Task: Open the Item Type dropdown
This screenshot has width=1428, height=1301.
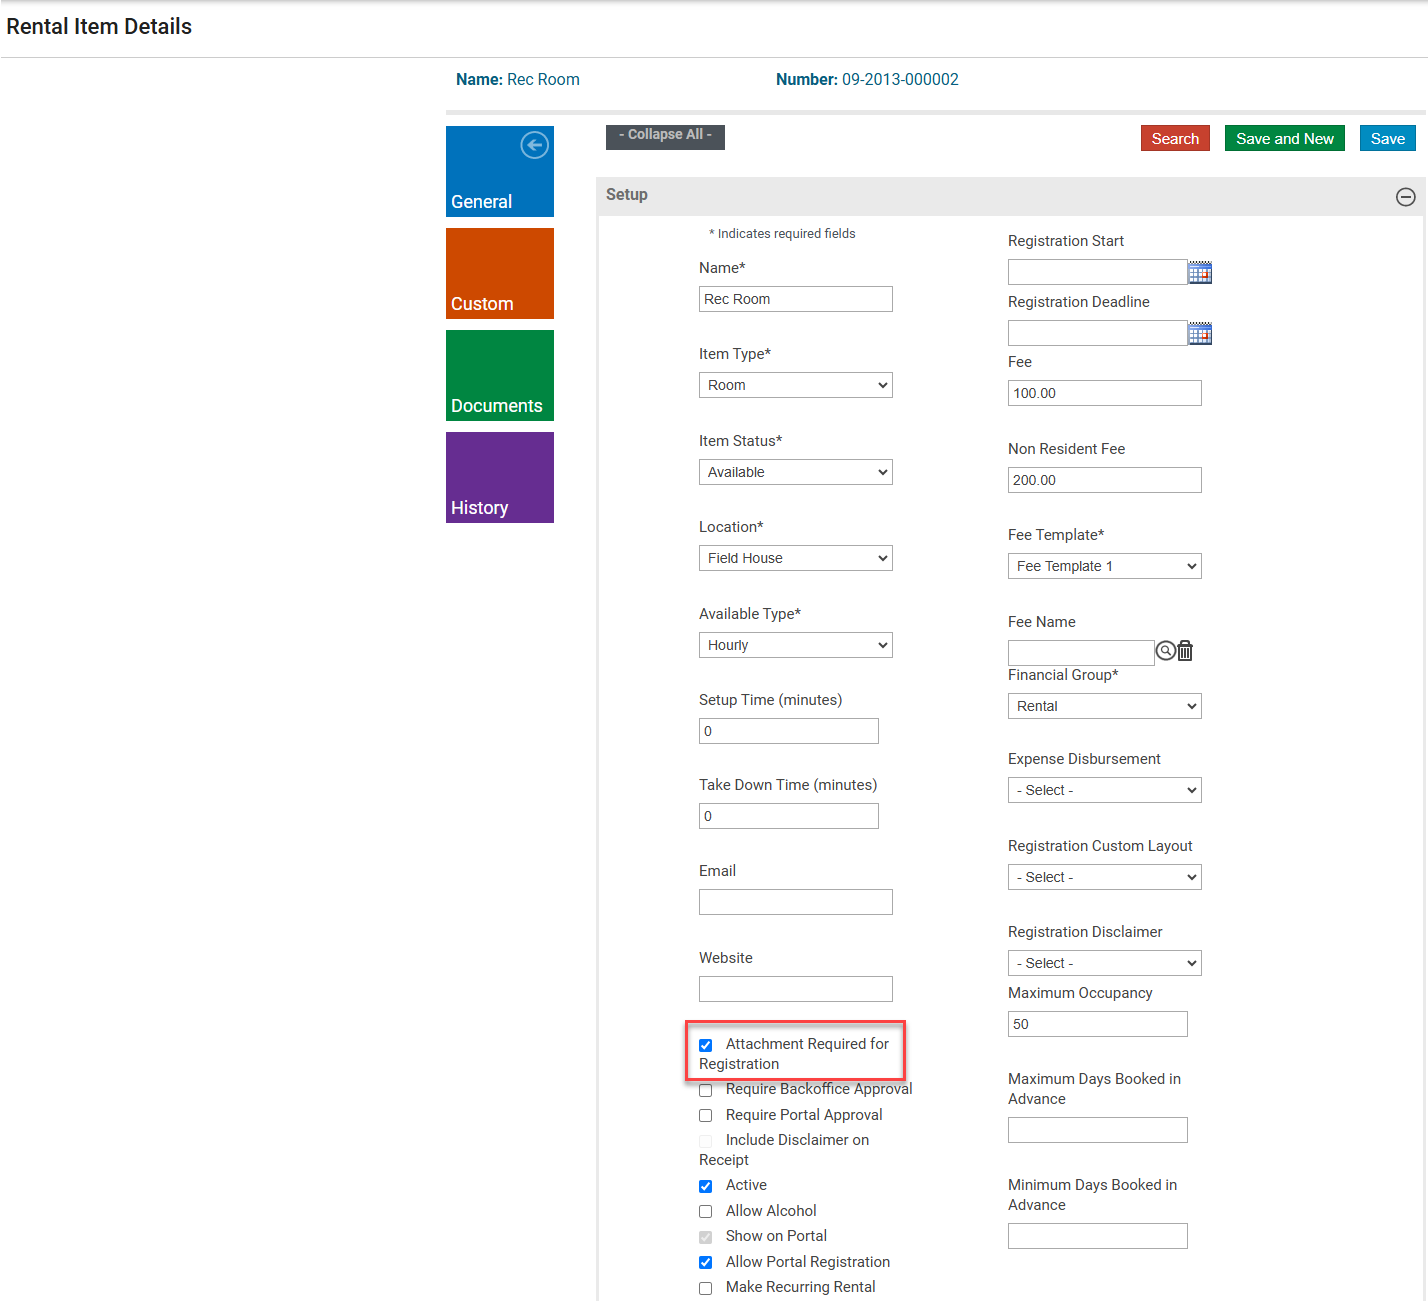Action: pyautogui.click(x=795, y=385)
